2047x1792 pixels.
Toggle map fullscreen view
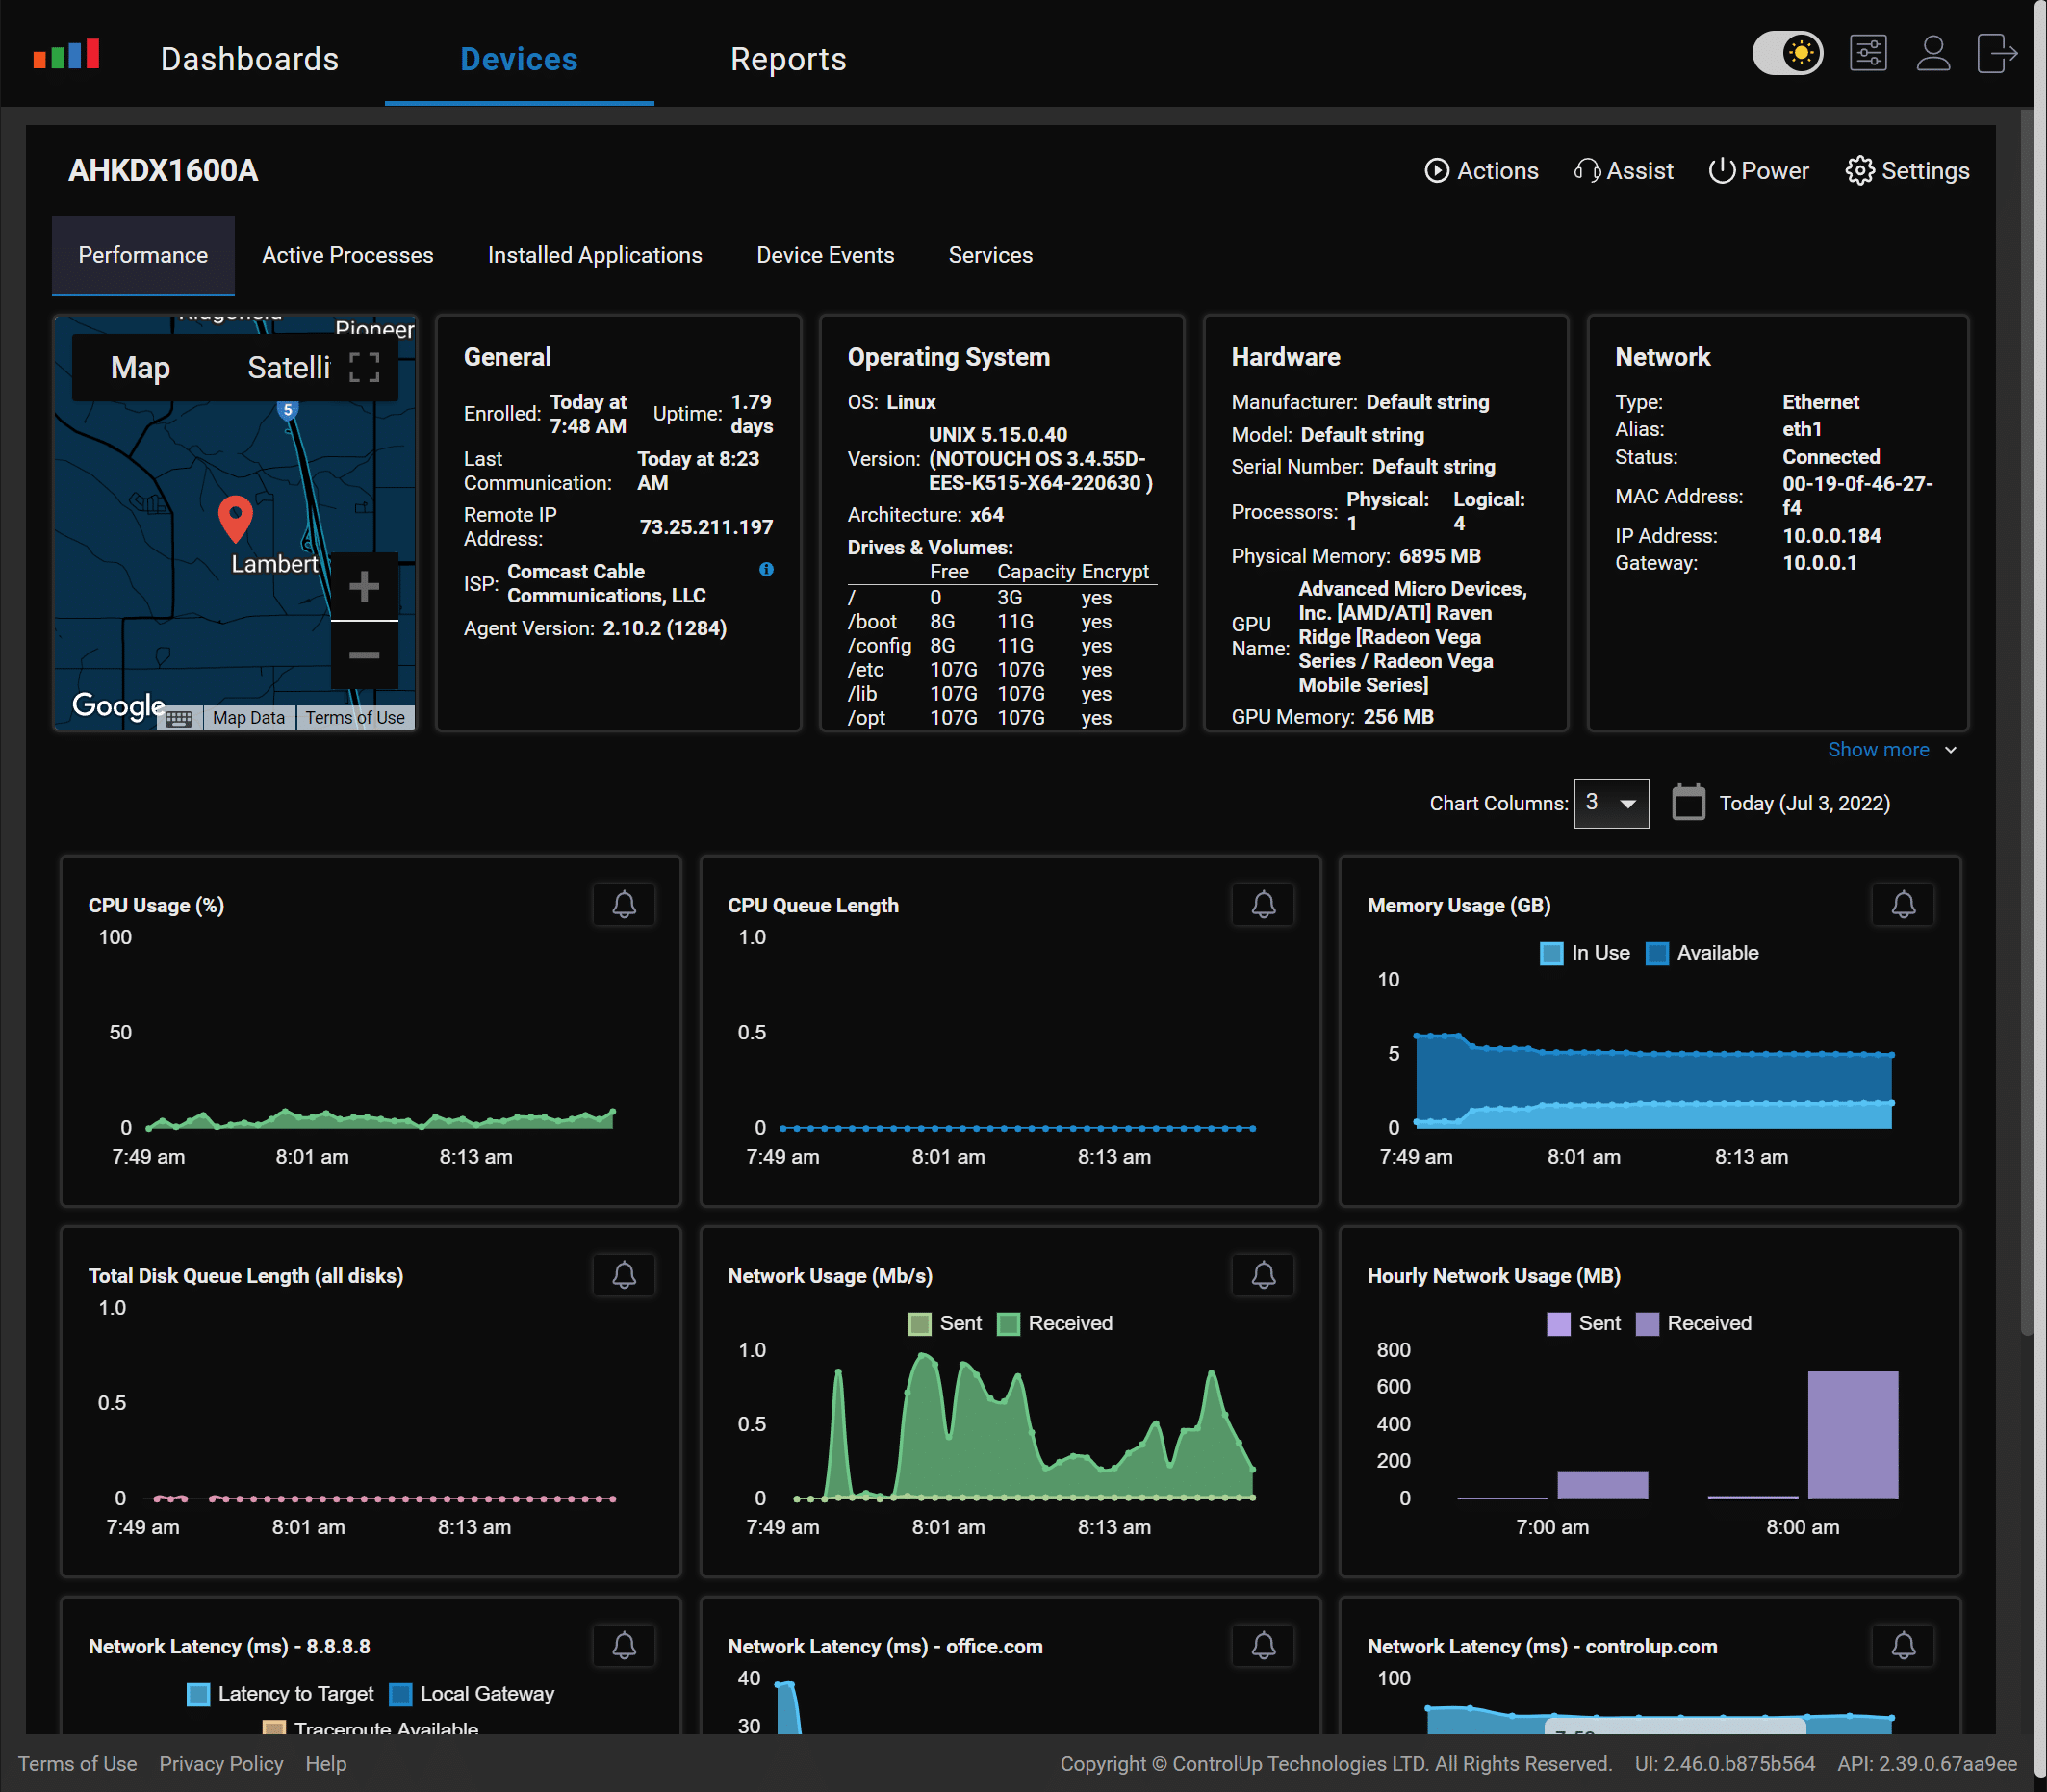coord(364,366)
